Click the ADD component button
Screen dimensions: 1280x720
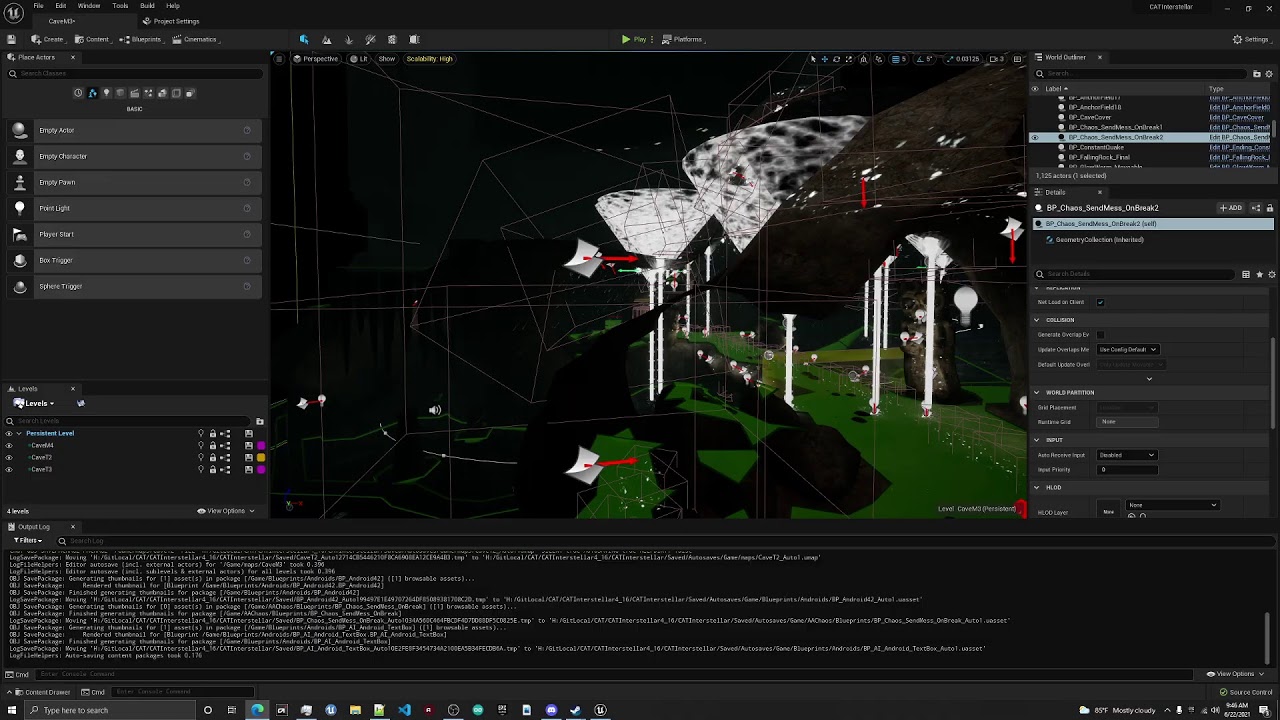click(1230, 208)
